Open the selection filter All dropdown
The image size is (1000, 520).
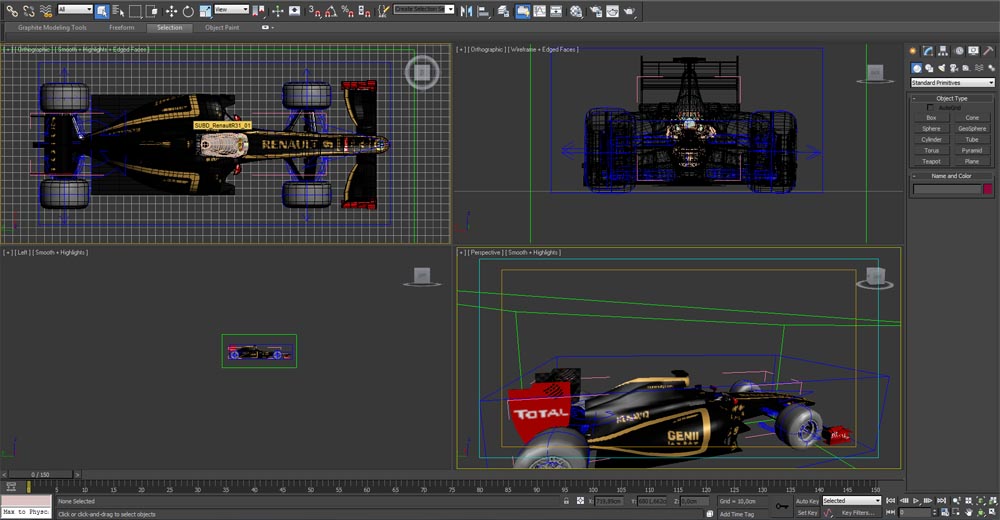[x=75, y=10]
